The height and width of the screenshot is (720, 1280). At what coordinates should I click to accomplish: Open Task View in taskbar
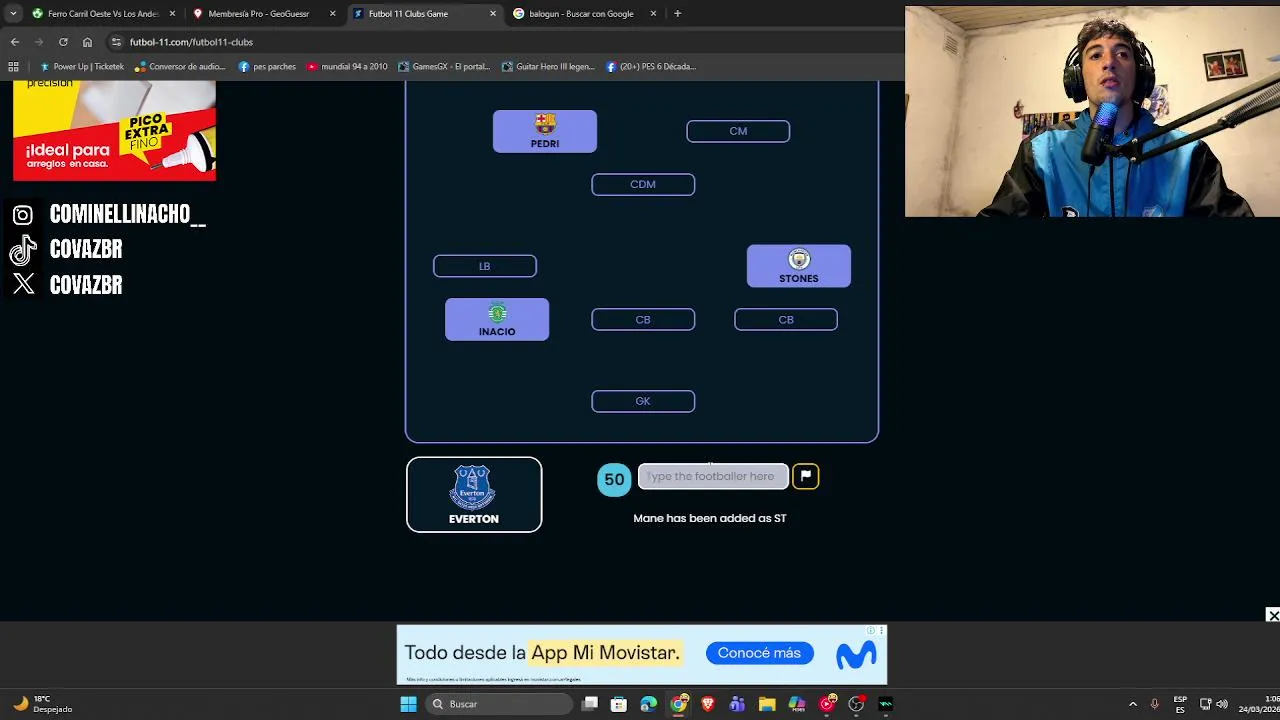point(590,704)
